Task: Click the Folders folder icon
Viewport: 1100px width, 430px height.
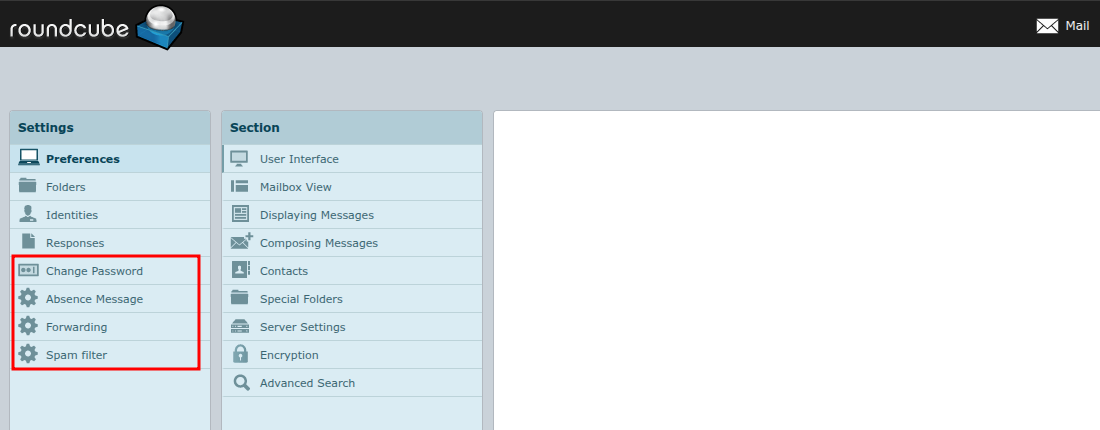Action: (x=29, y=186)
